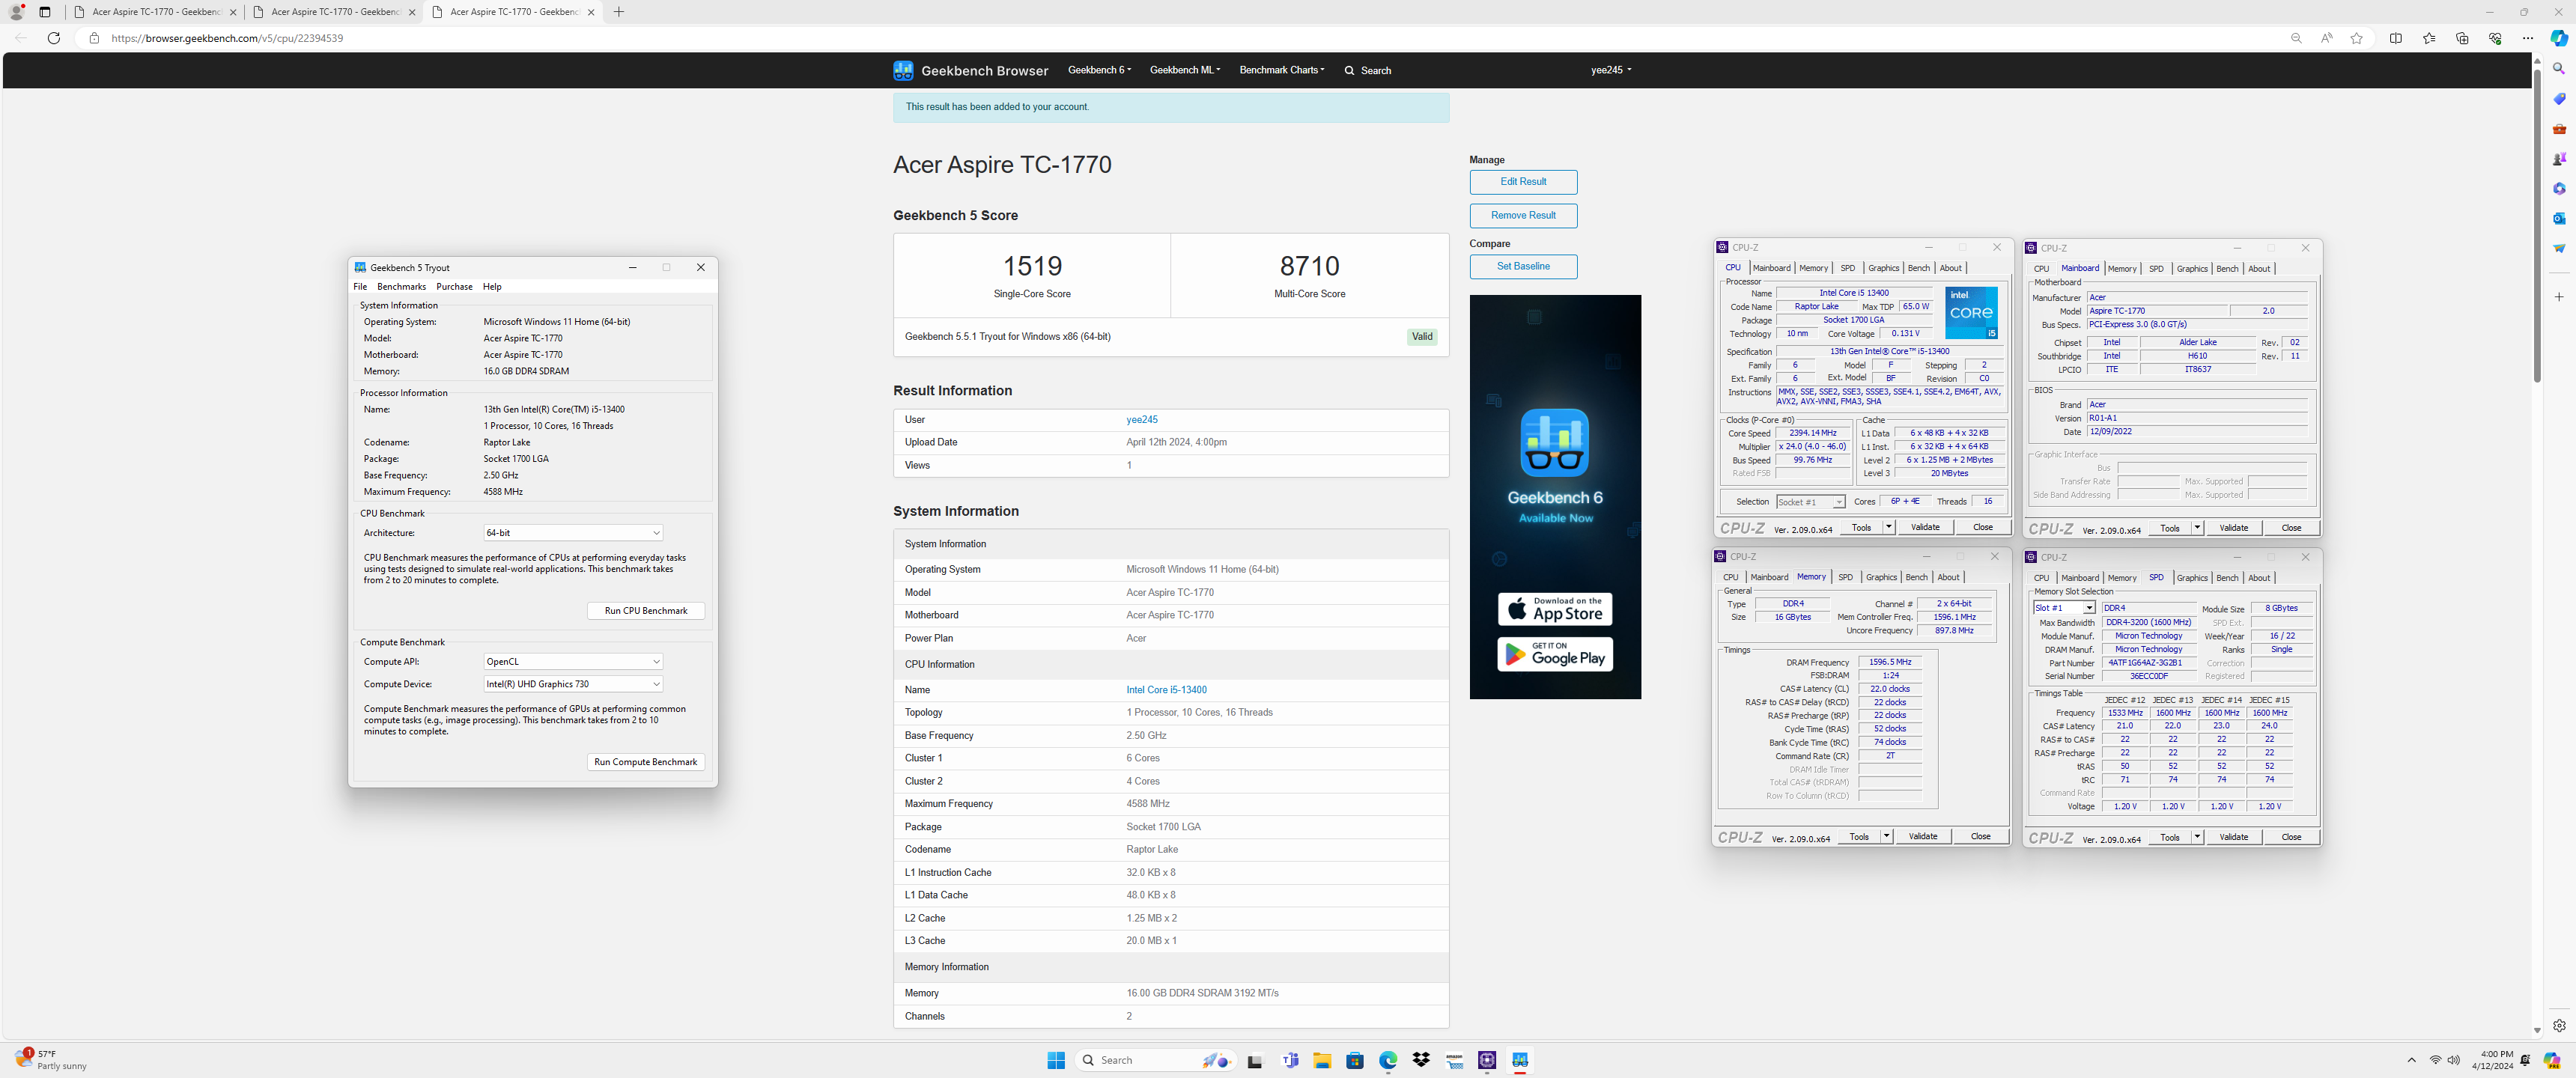
Task: Open Edge sidebar Outlook icon
Action: (x=2559, y=218)
